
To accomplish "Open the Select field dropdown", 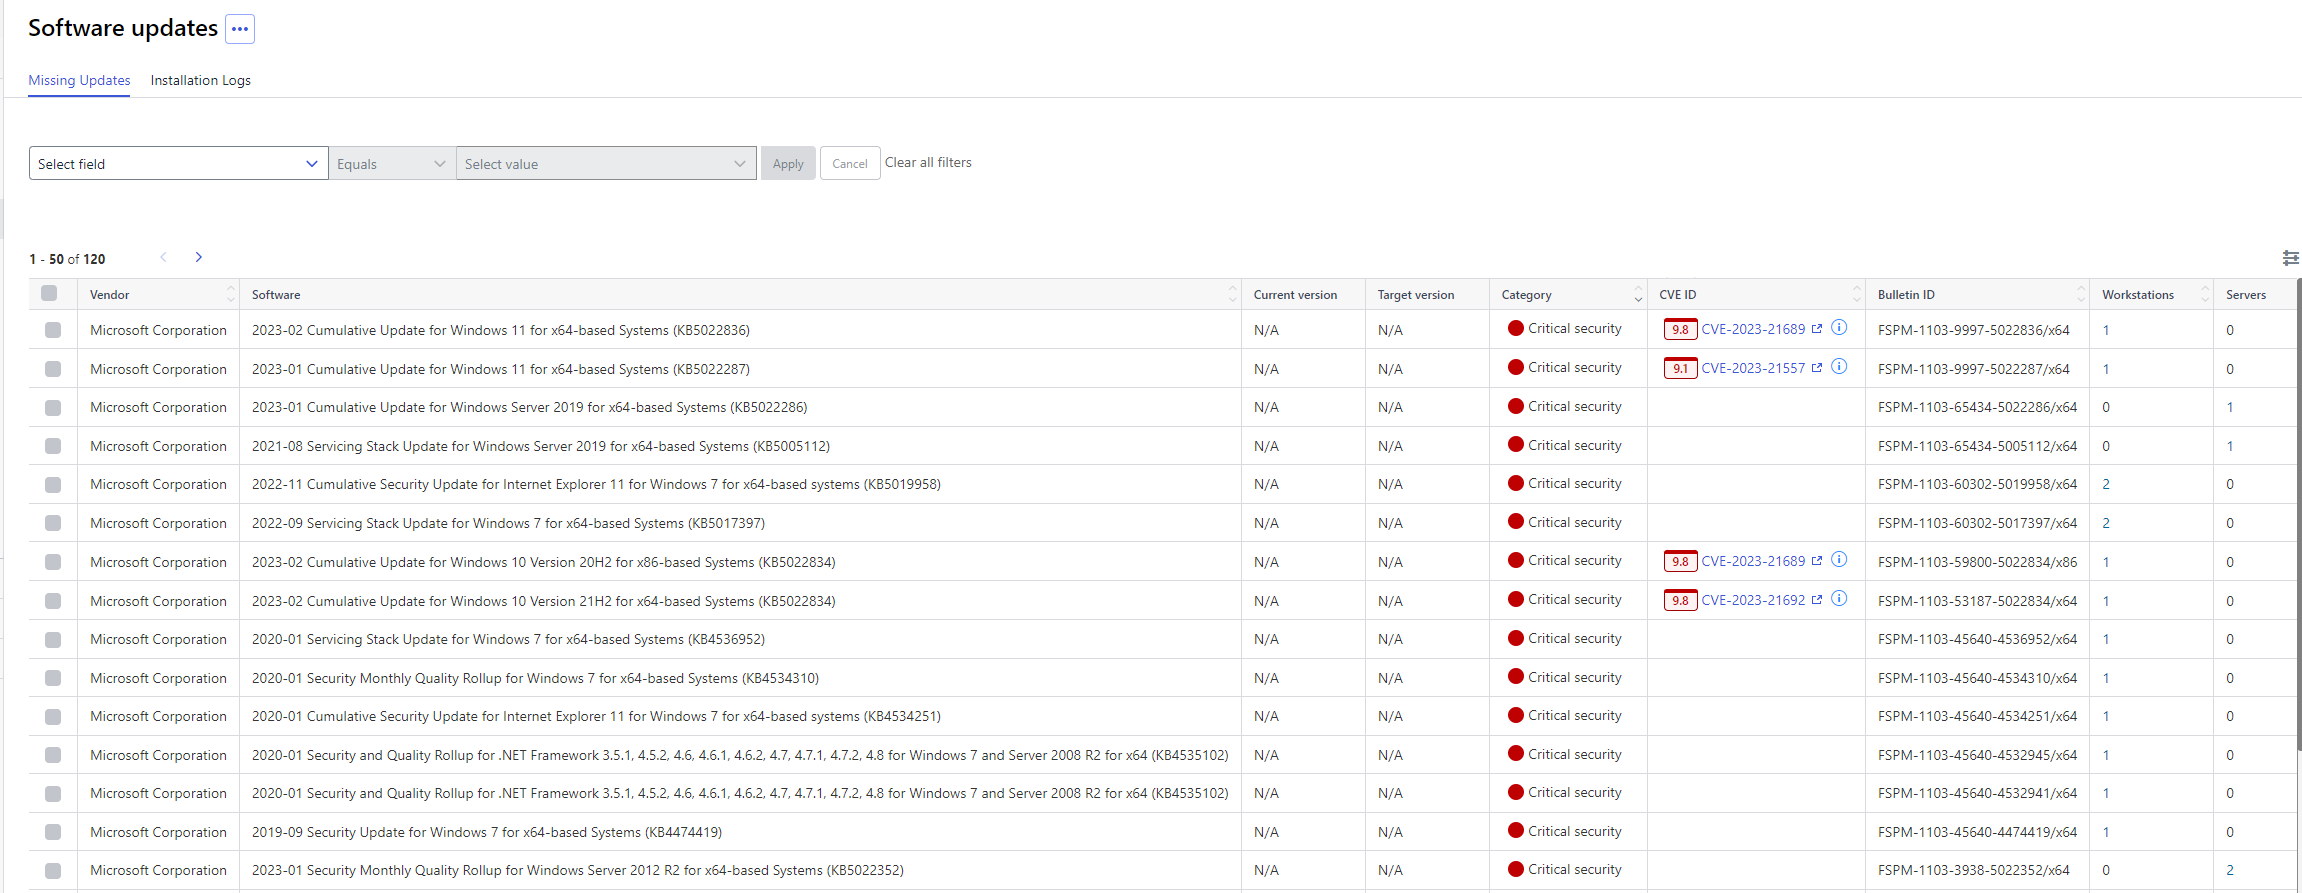I will click(x=178, y=163).
